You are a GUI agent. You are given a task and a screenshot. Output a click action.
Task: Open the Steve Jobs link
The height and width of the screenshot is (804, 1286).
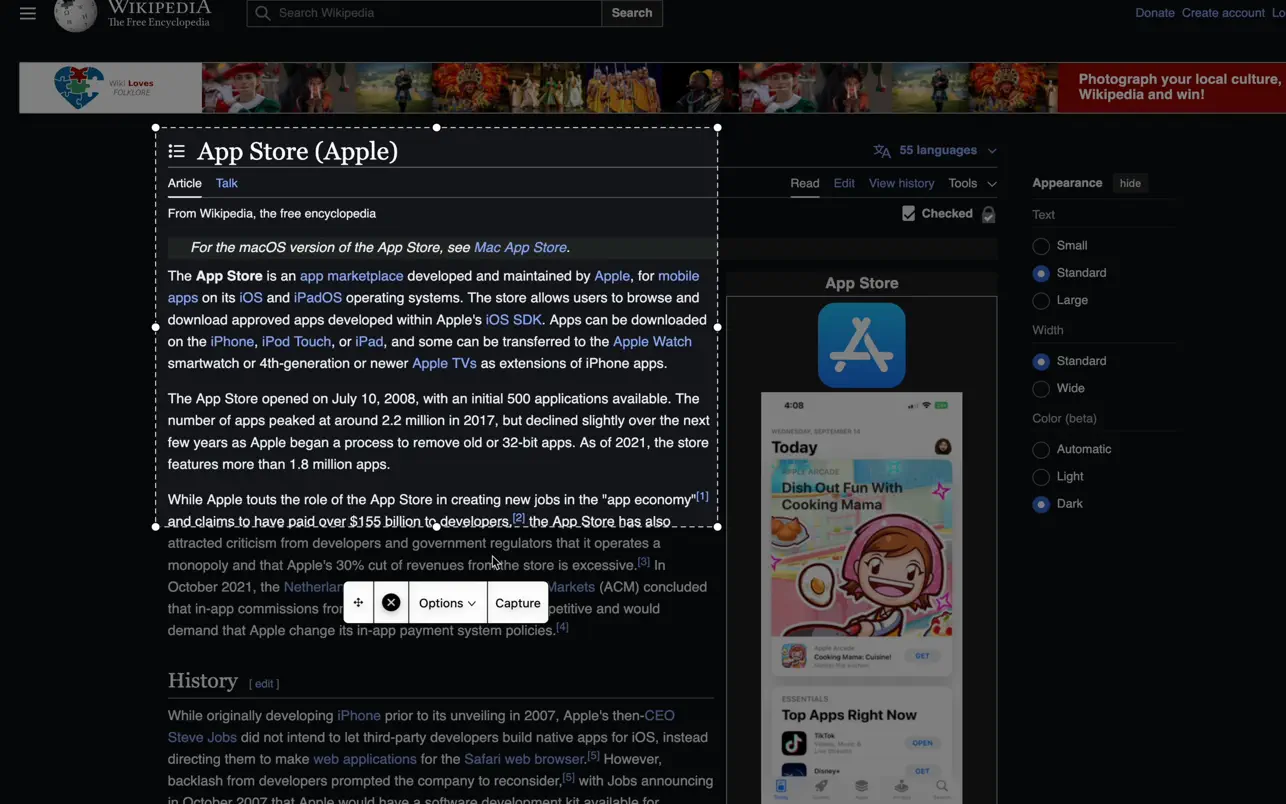pyautogui.click(x=202, y=738)
